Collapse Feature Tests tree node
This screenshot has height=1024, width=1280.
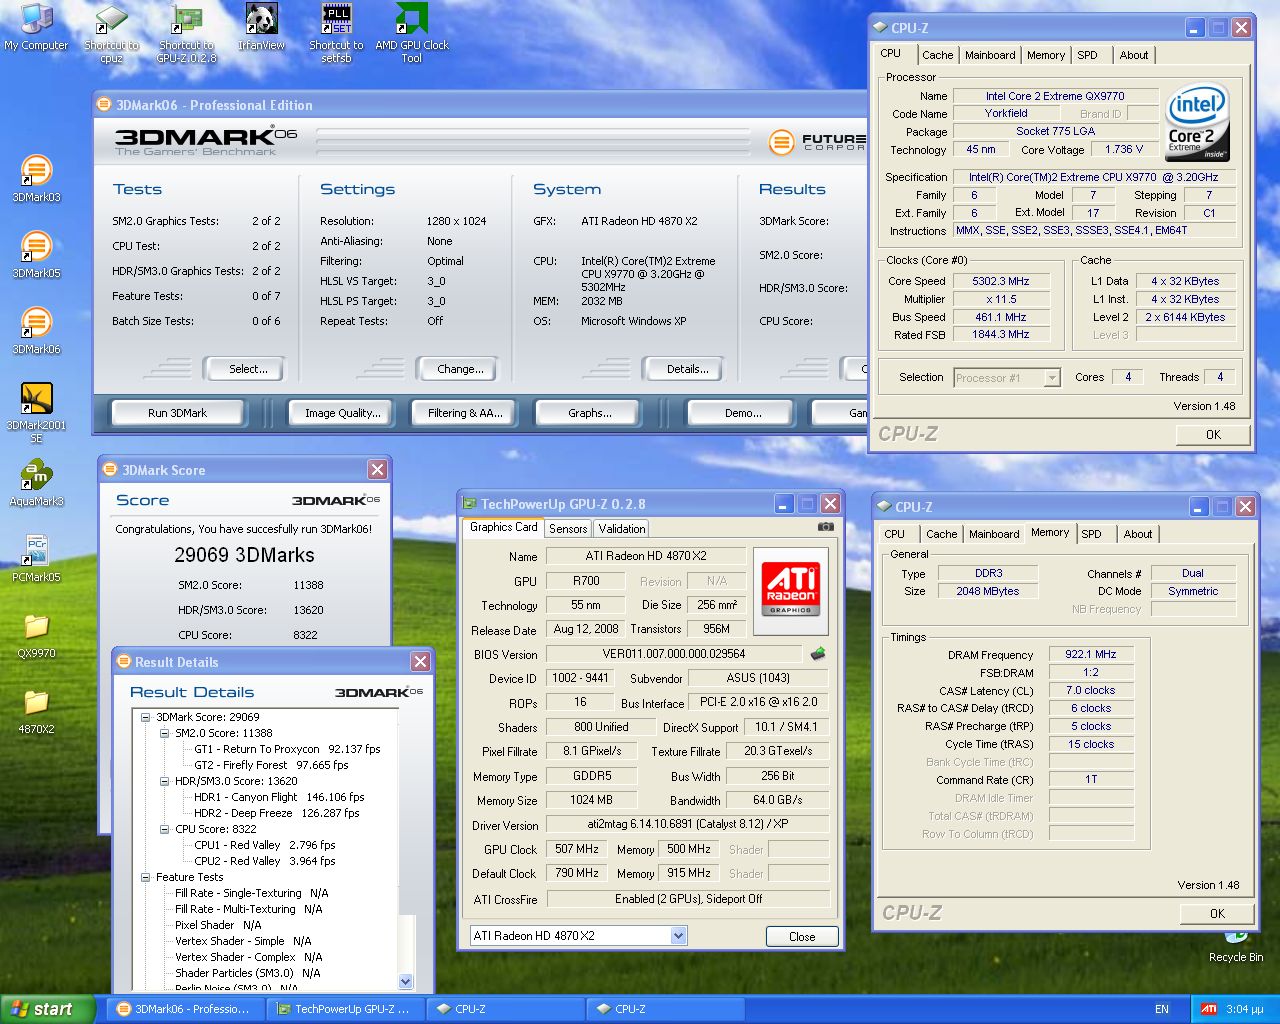coord(145,877)
